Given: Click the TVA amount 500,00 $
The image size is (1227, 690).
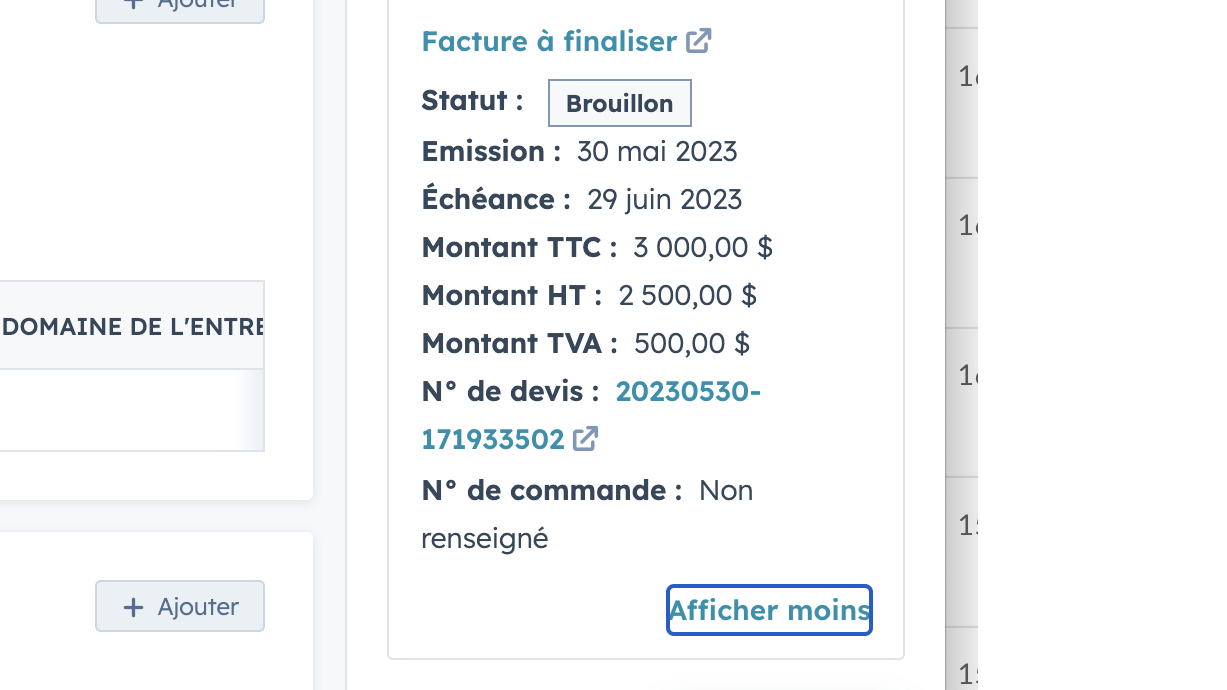Looking at the screenshot, I should (x=692, y=343).
